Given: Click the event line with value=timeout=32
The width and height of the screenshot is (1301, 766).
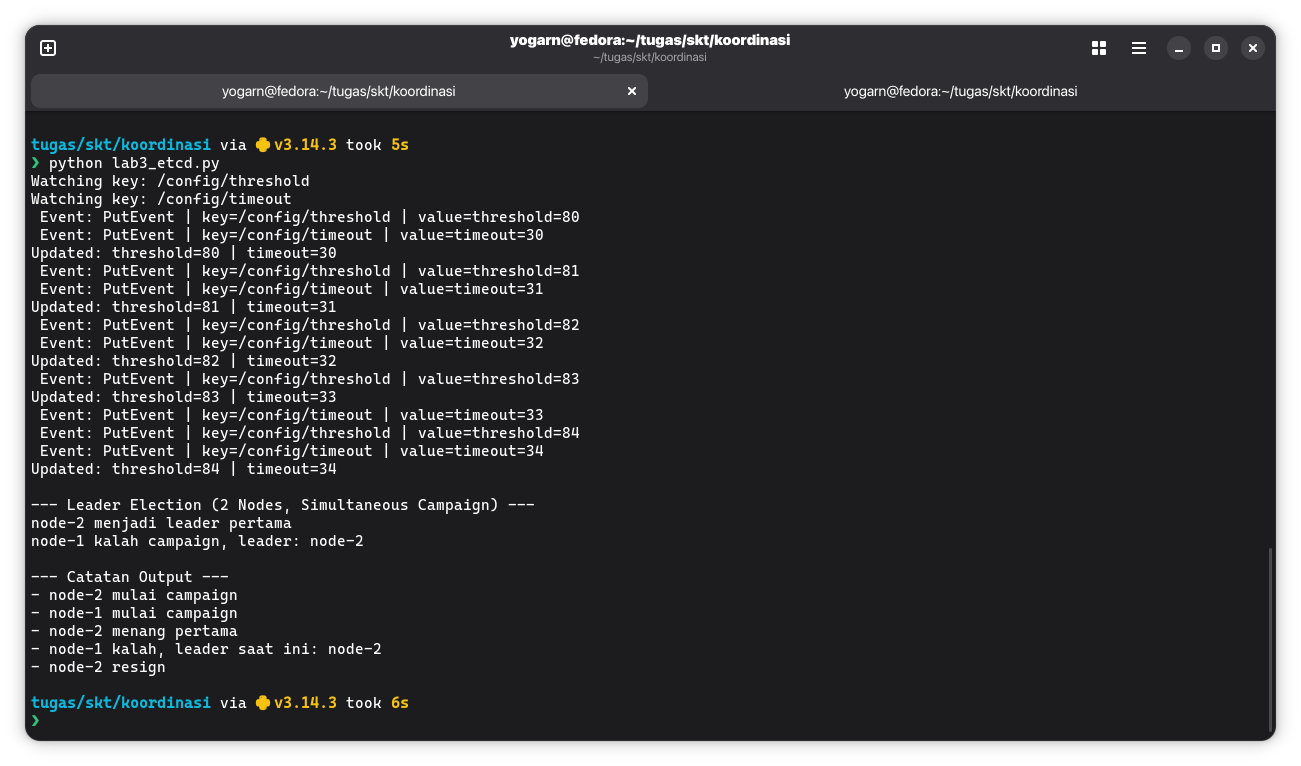Looking at the screenshot, I should [x=292, y=343].
